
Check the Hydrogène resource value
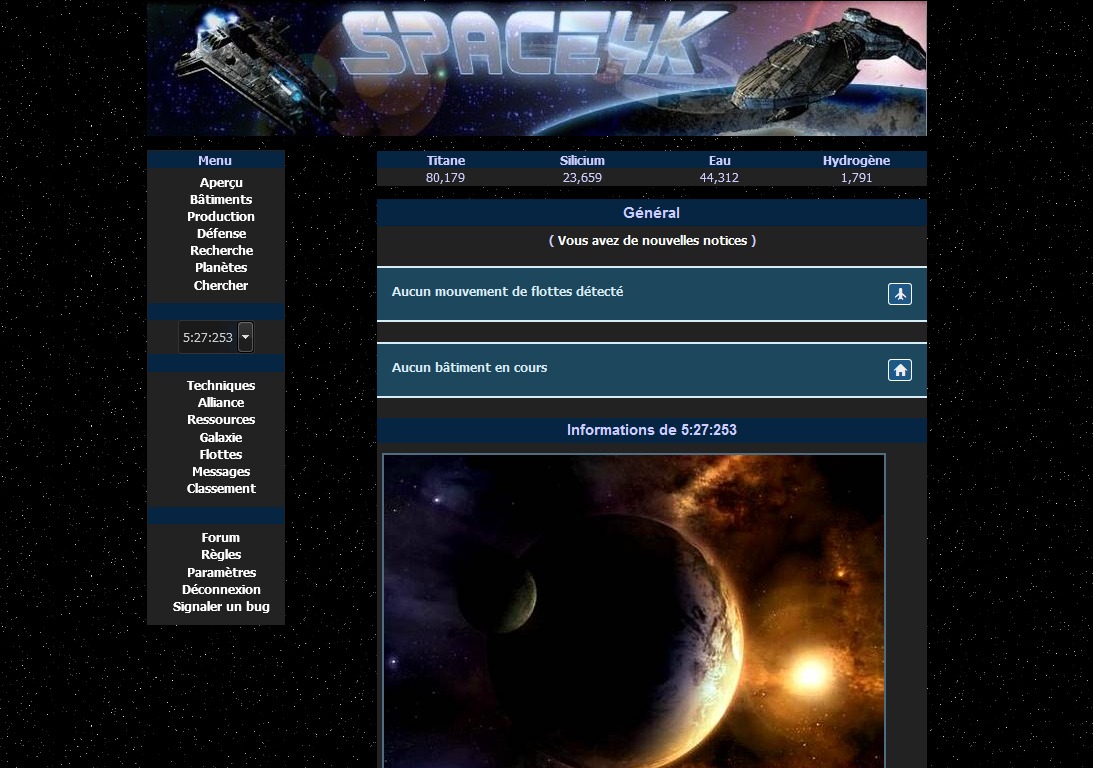[856, 177]
